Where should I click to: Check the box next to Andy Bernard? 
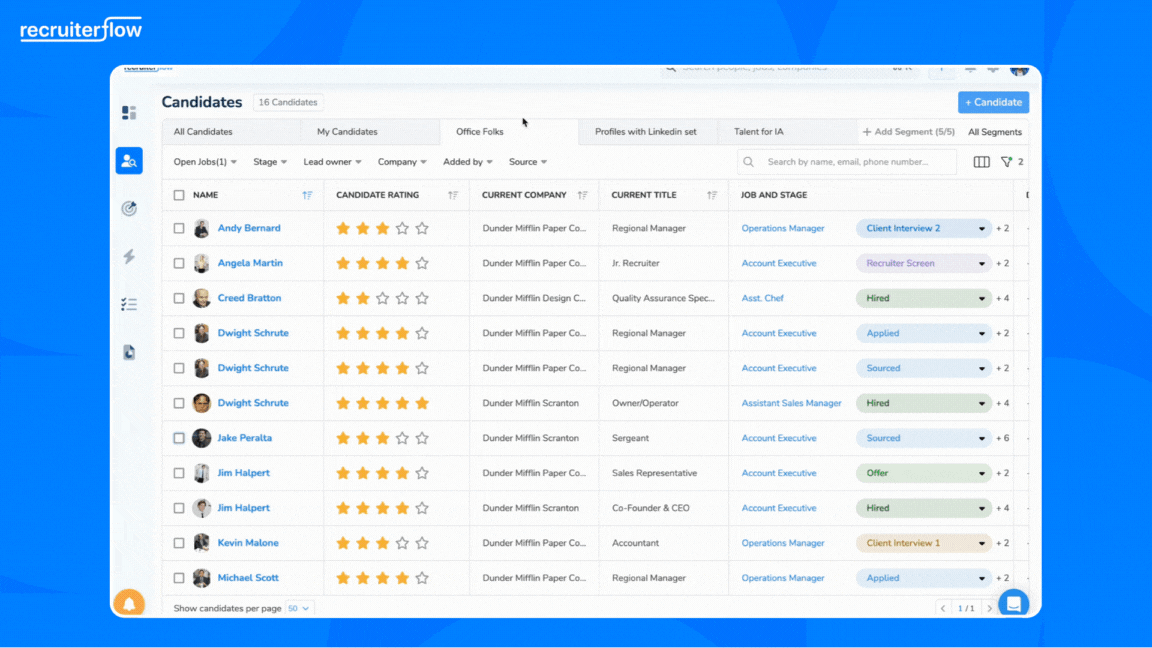pos(179,229)
